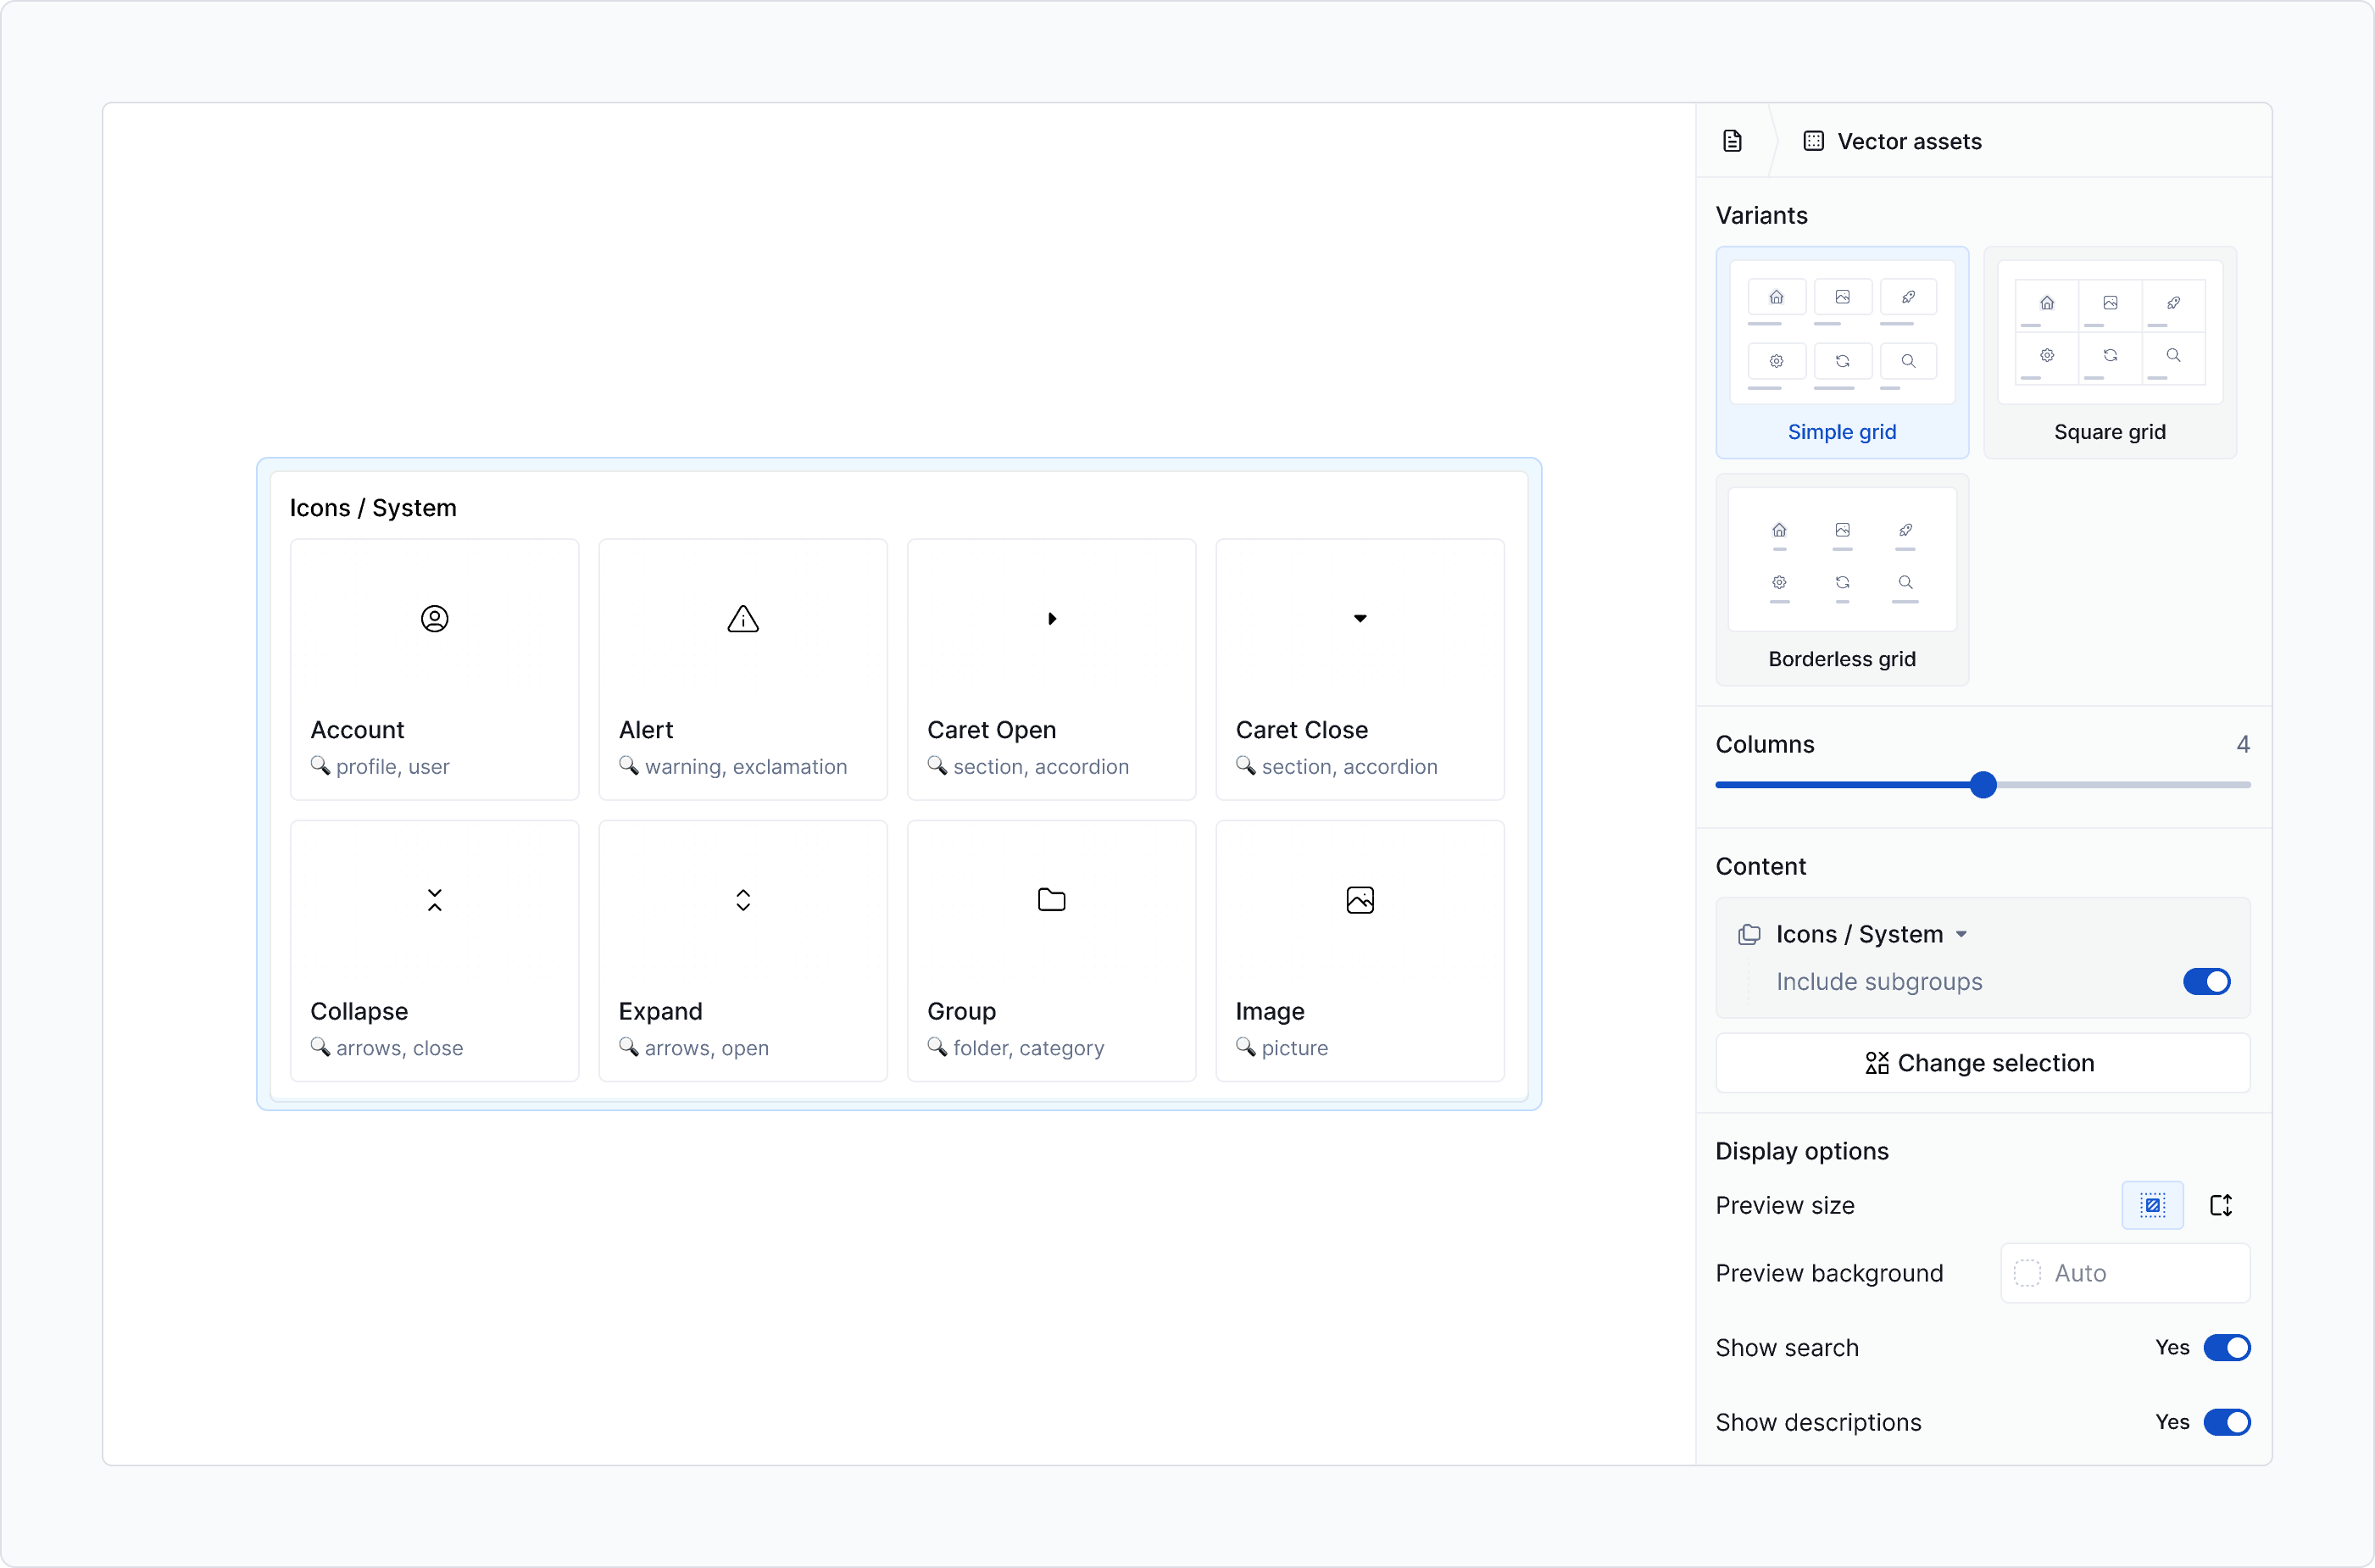Image resolution: width=2375 pixels, height=1568 pixels.
Task: Click the Collapse arrows icon
Action: (x=434, y=900)
